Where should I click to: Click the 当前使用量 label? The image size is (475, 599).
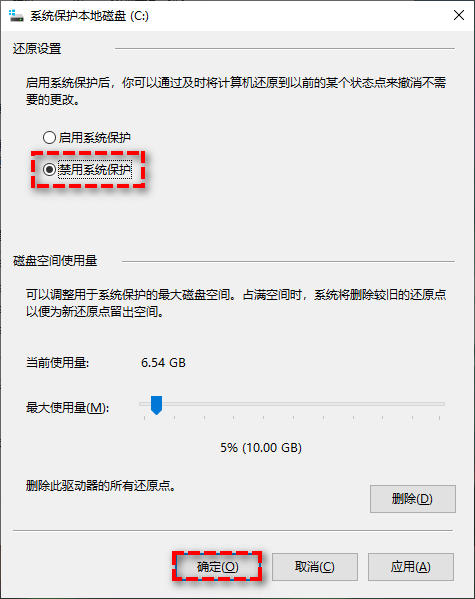pos(57,363)
